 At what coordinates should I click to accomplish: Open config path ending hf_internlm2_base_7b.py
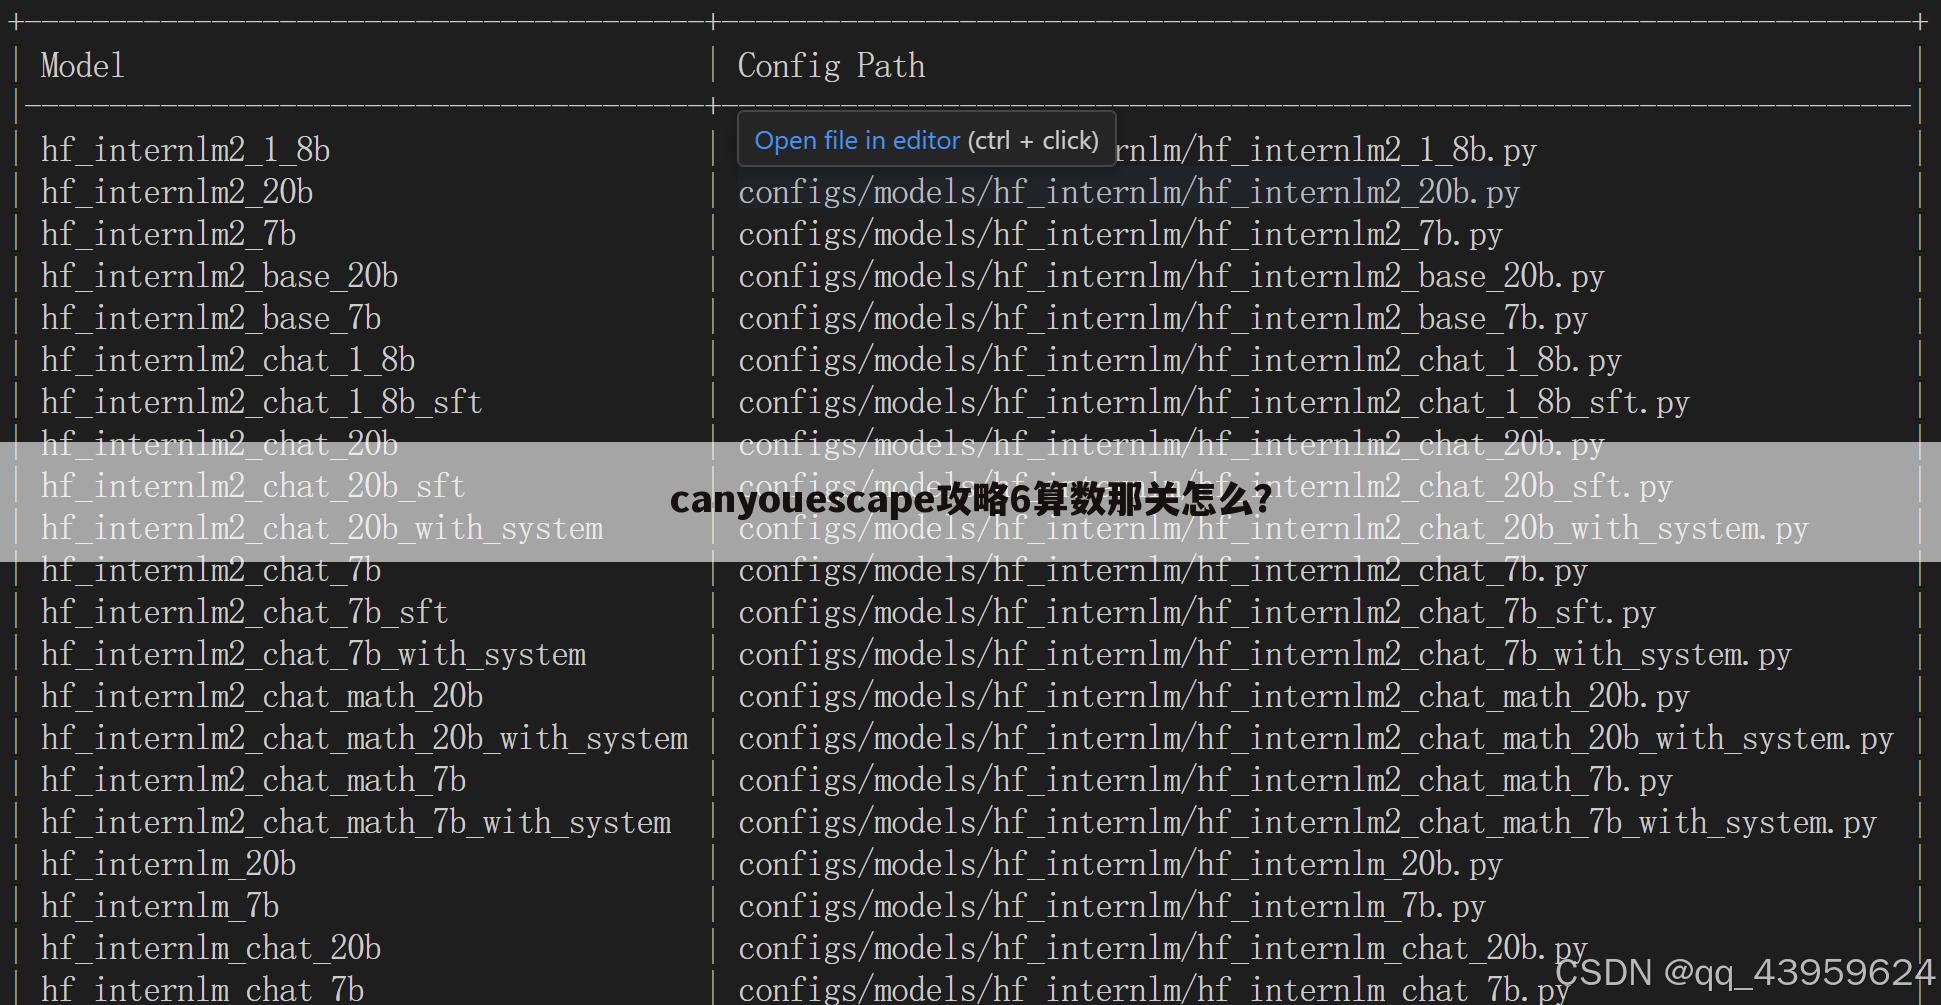point(1163,318)
